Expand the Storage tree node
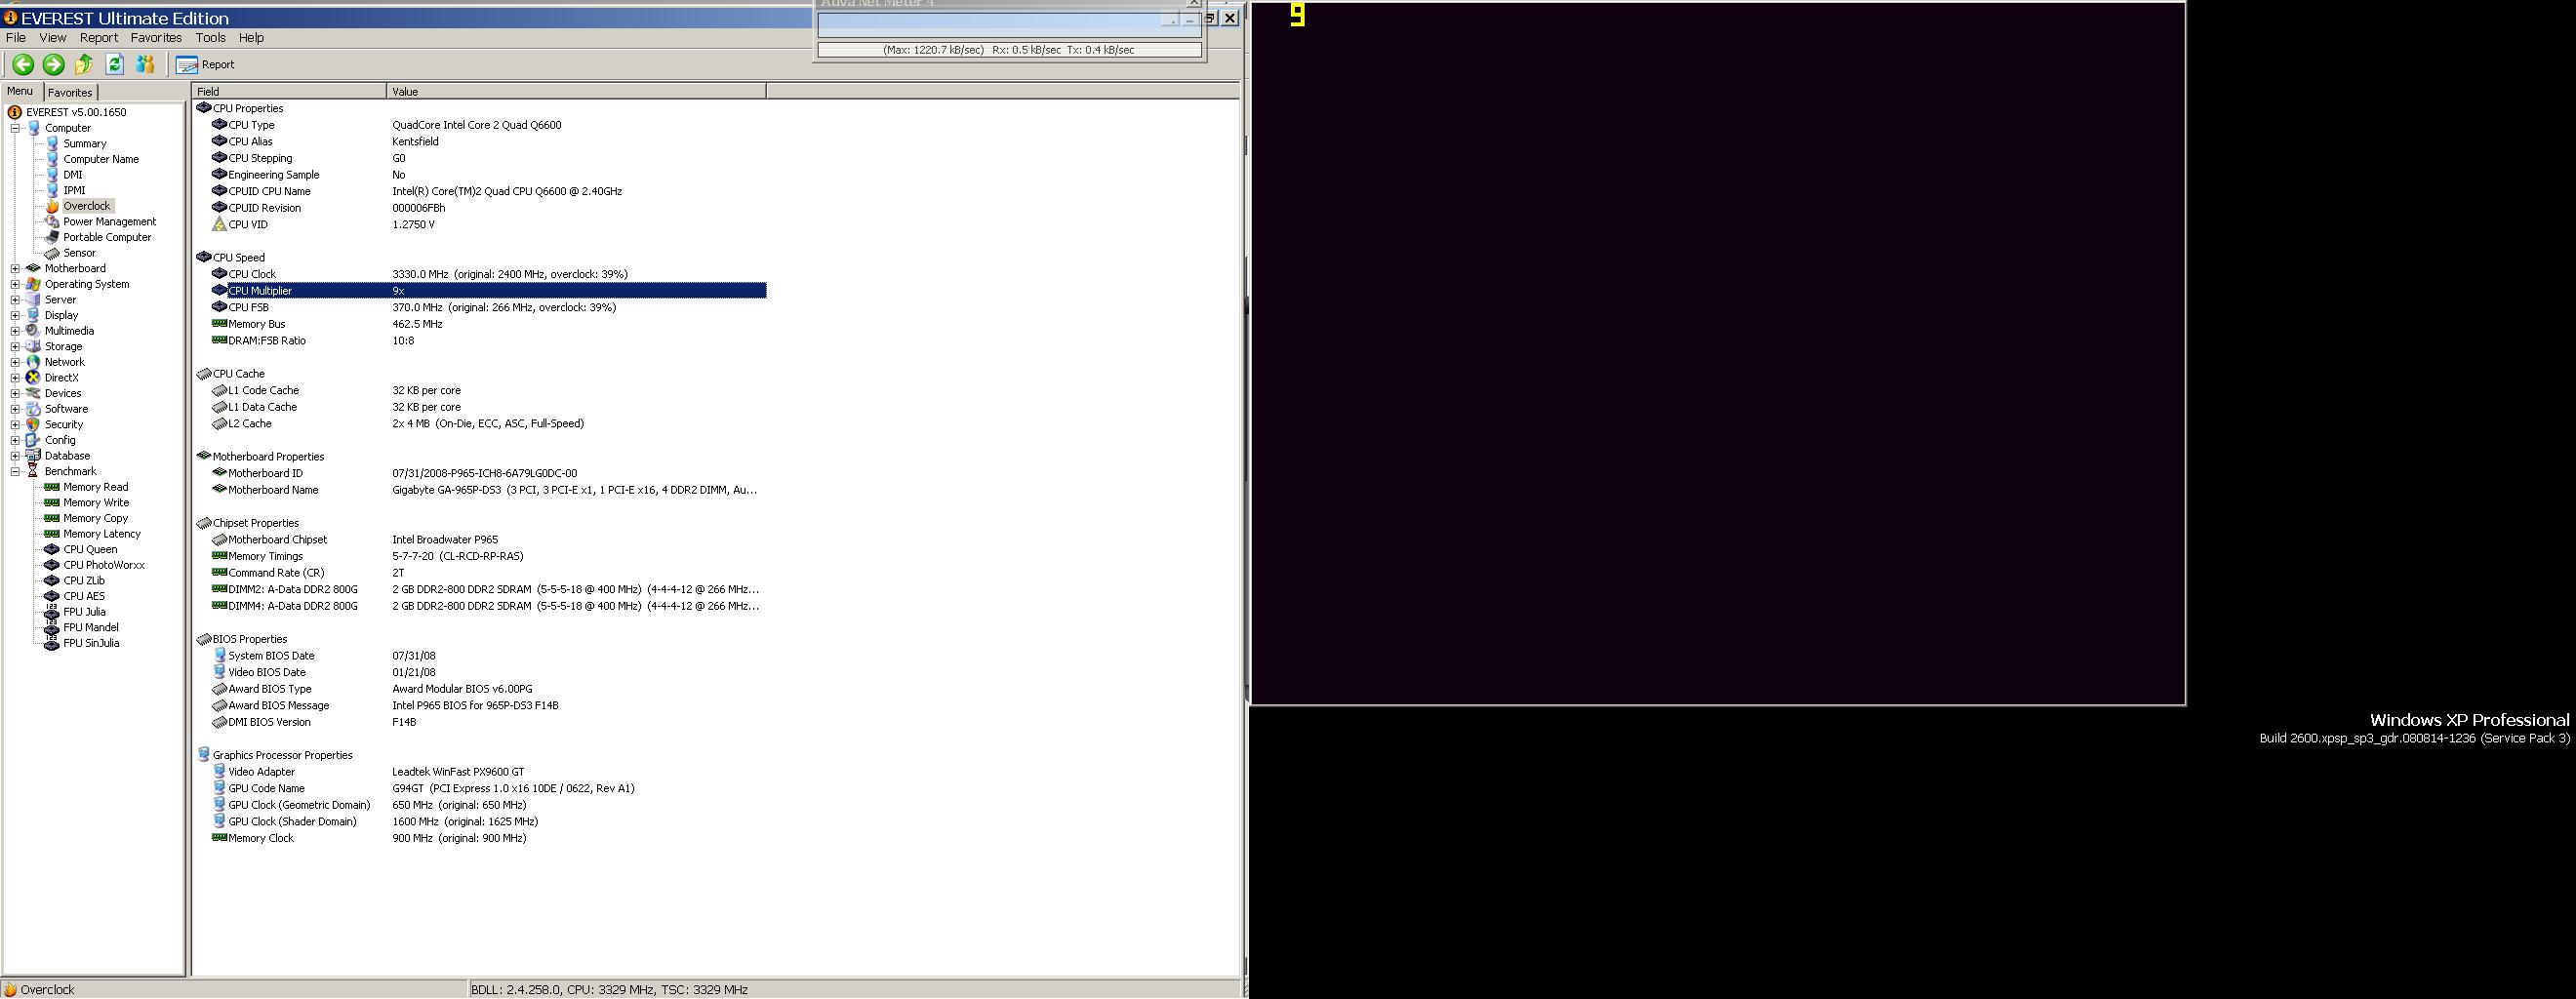Image resolution: width=2576 pixels, height=999 pixels. 15,346
